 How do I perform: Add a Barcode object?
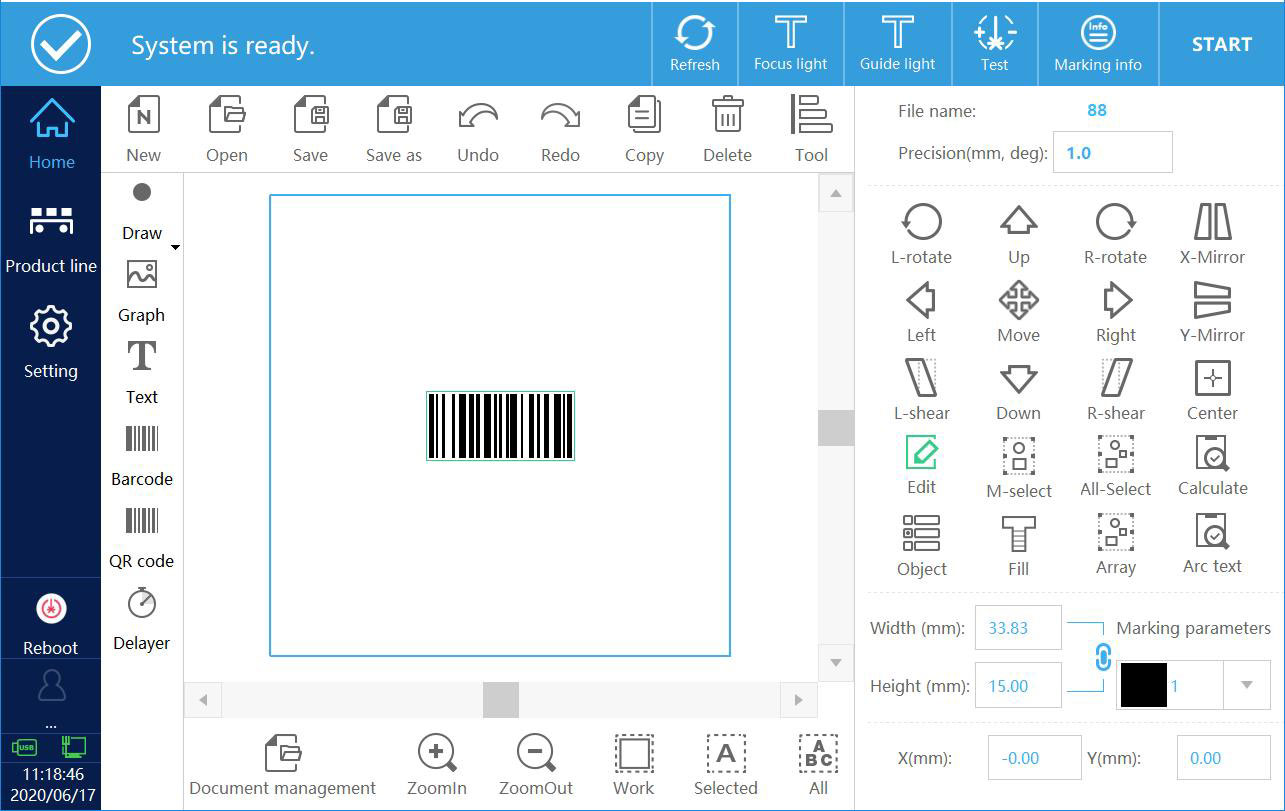coord(142,455)
